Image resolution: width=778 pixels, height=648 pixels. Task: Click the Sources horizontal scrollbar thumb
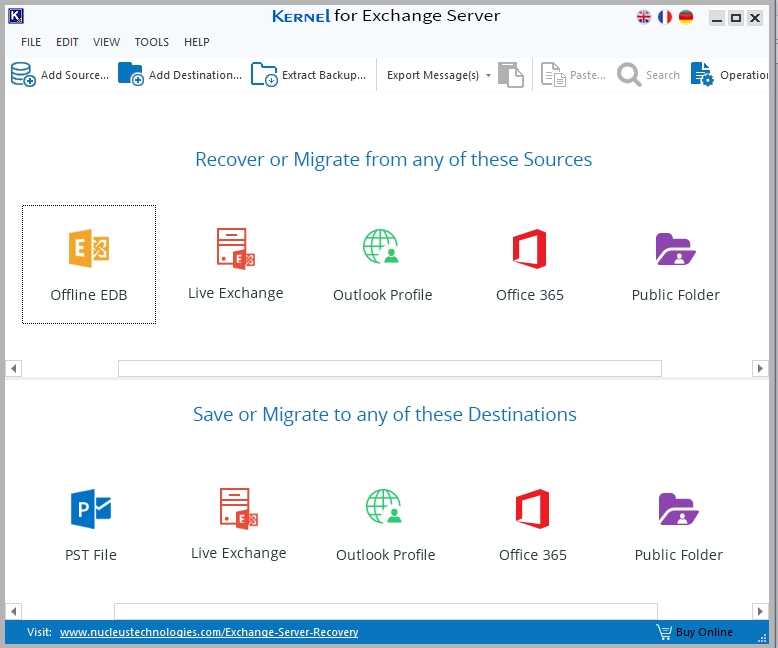[389, 368]
